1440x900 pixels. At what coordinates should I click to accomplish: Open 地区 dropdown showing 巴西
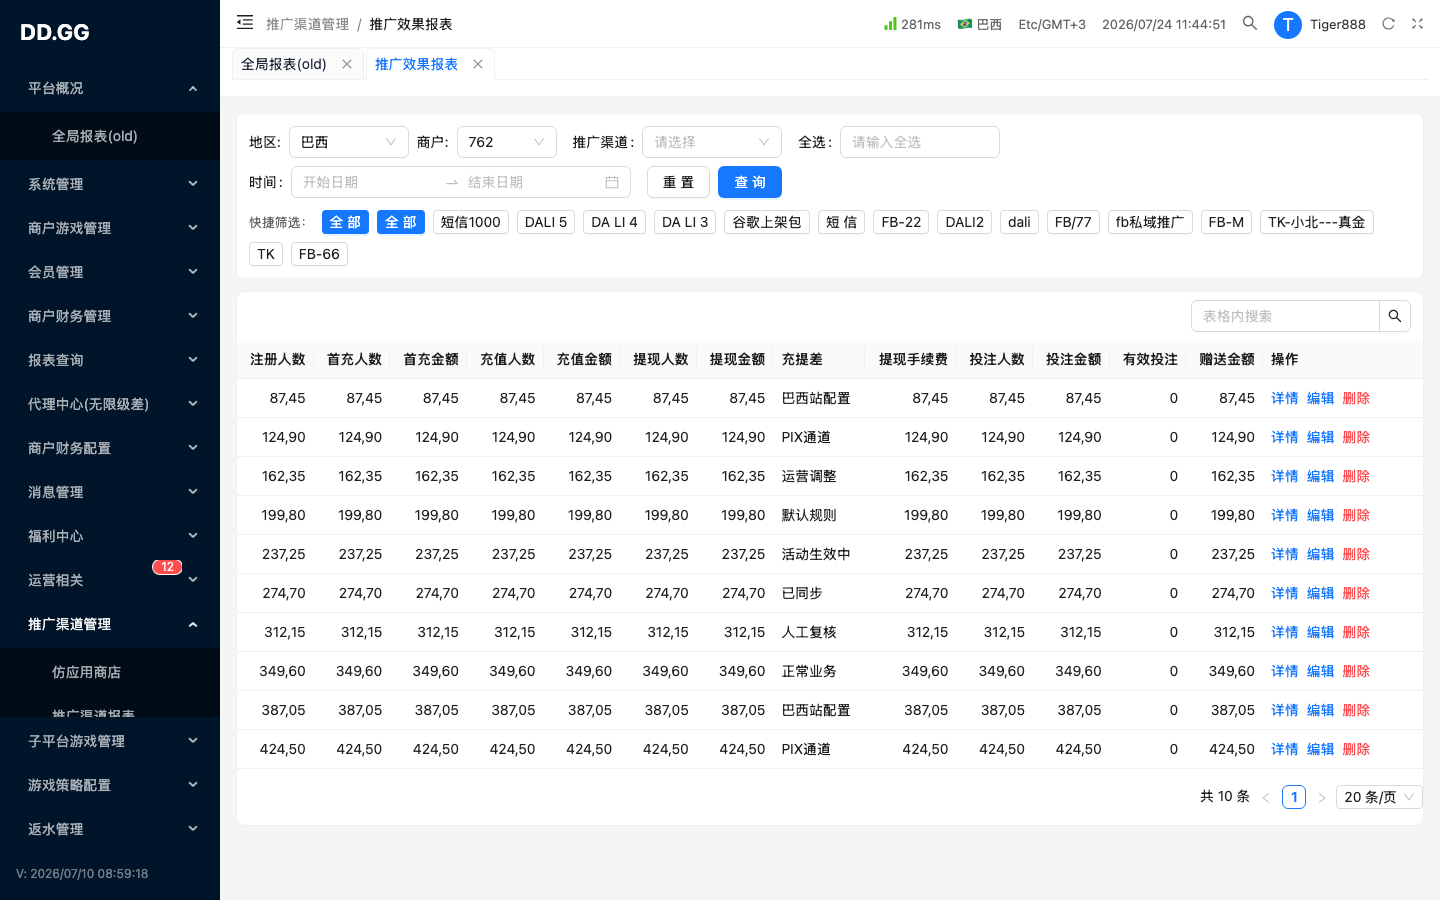tap(349, 142)
